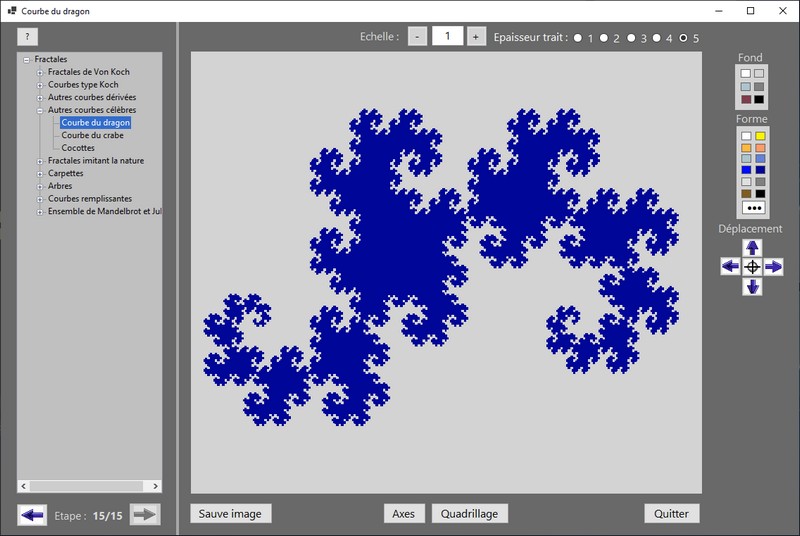Click the question mark help button
800x536 pixels.
click(28, 36)
